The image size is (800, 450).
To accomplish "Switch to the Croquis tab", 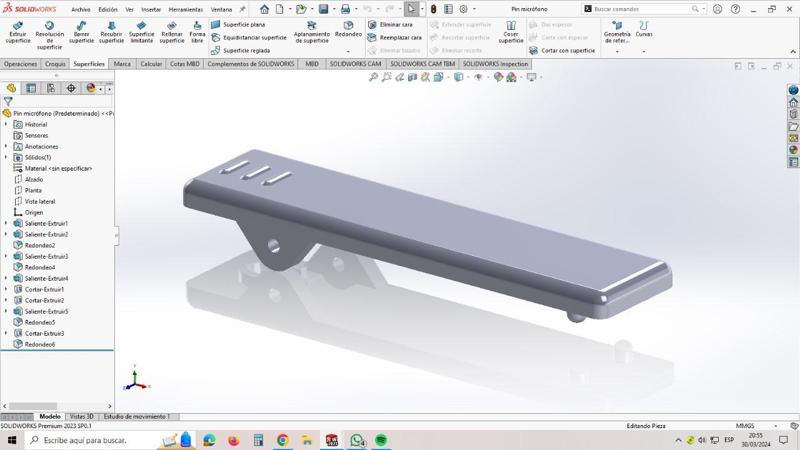I will tap(55, 64).
